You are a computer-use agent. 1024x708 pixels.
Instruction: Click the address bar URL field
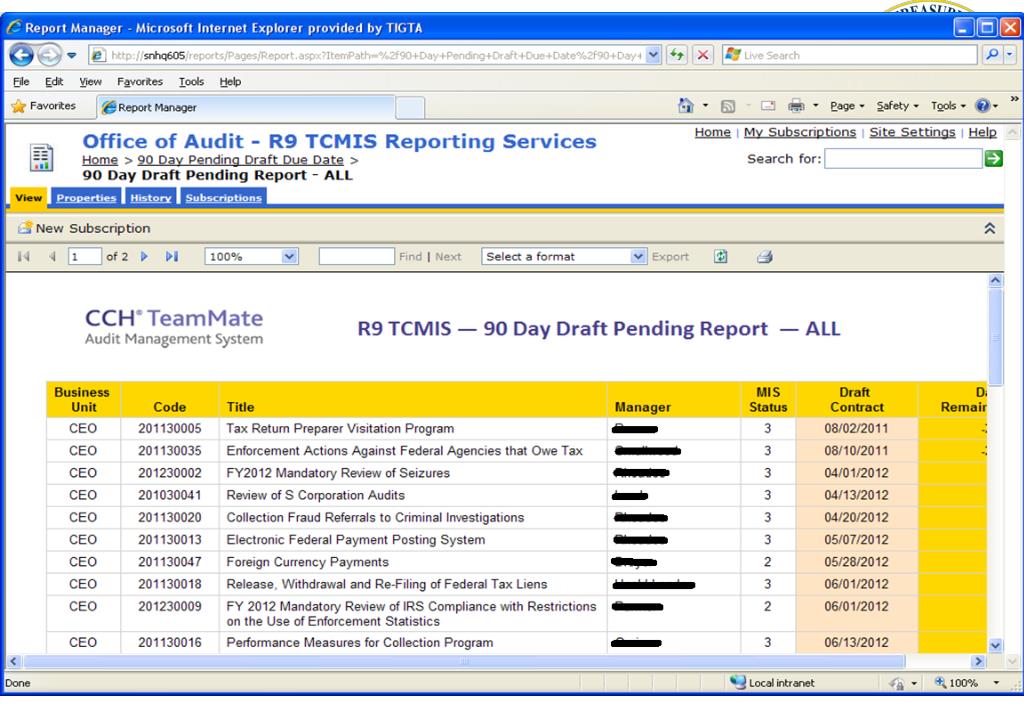(x=374, y=56)
